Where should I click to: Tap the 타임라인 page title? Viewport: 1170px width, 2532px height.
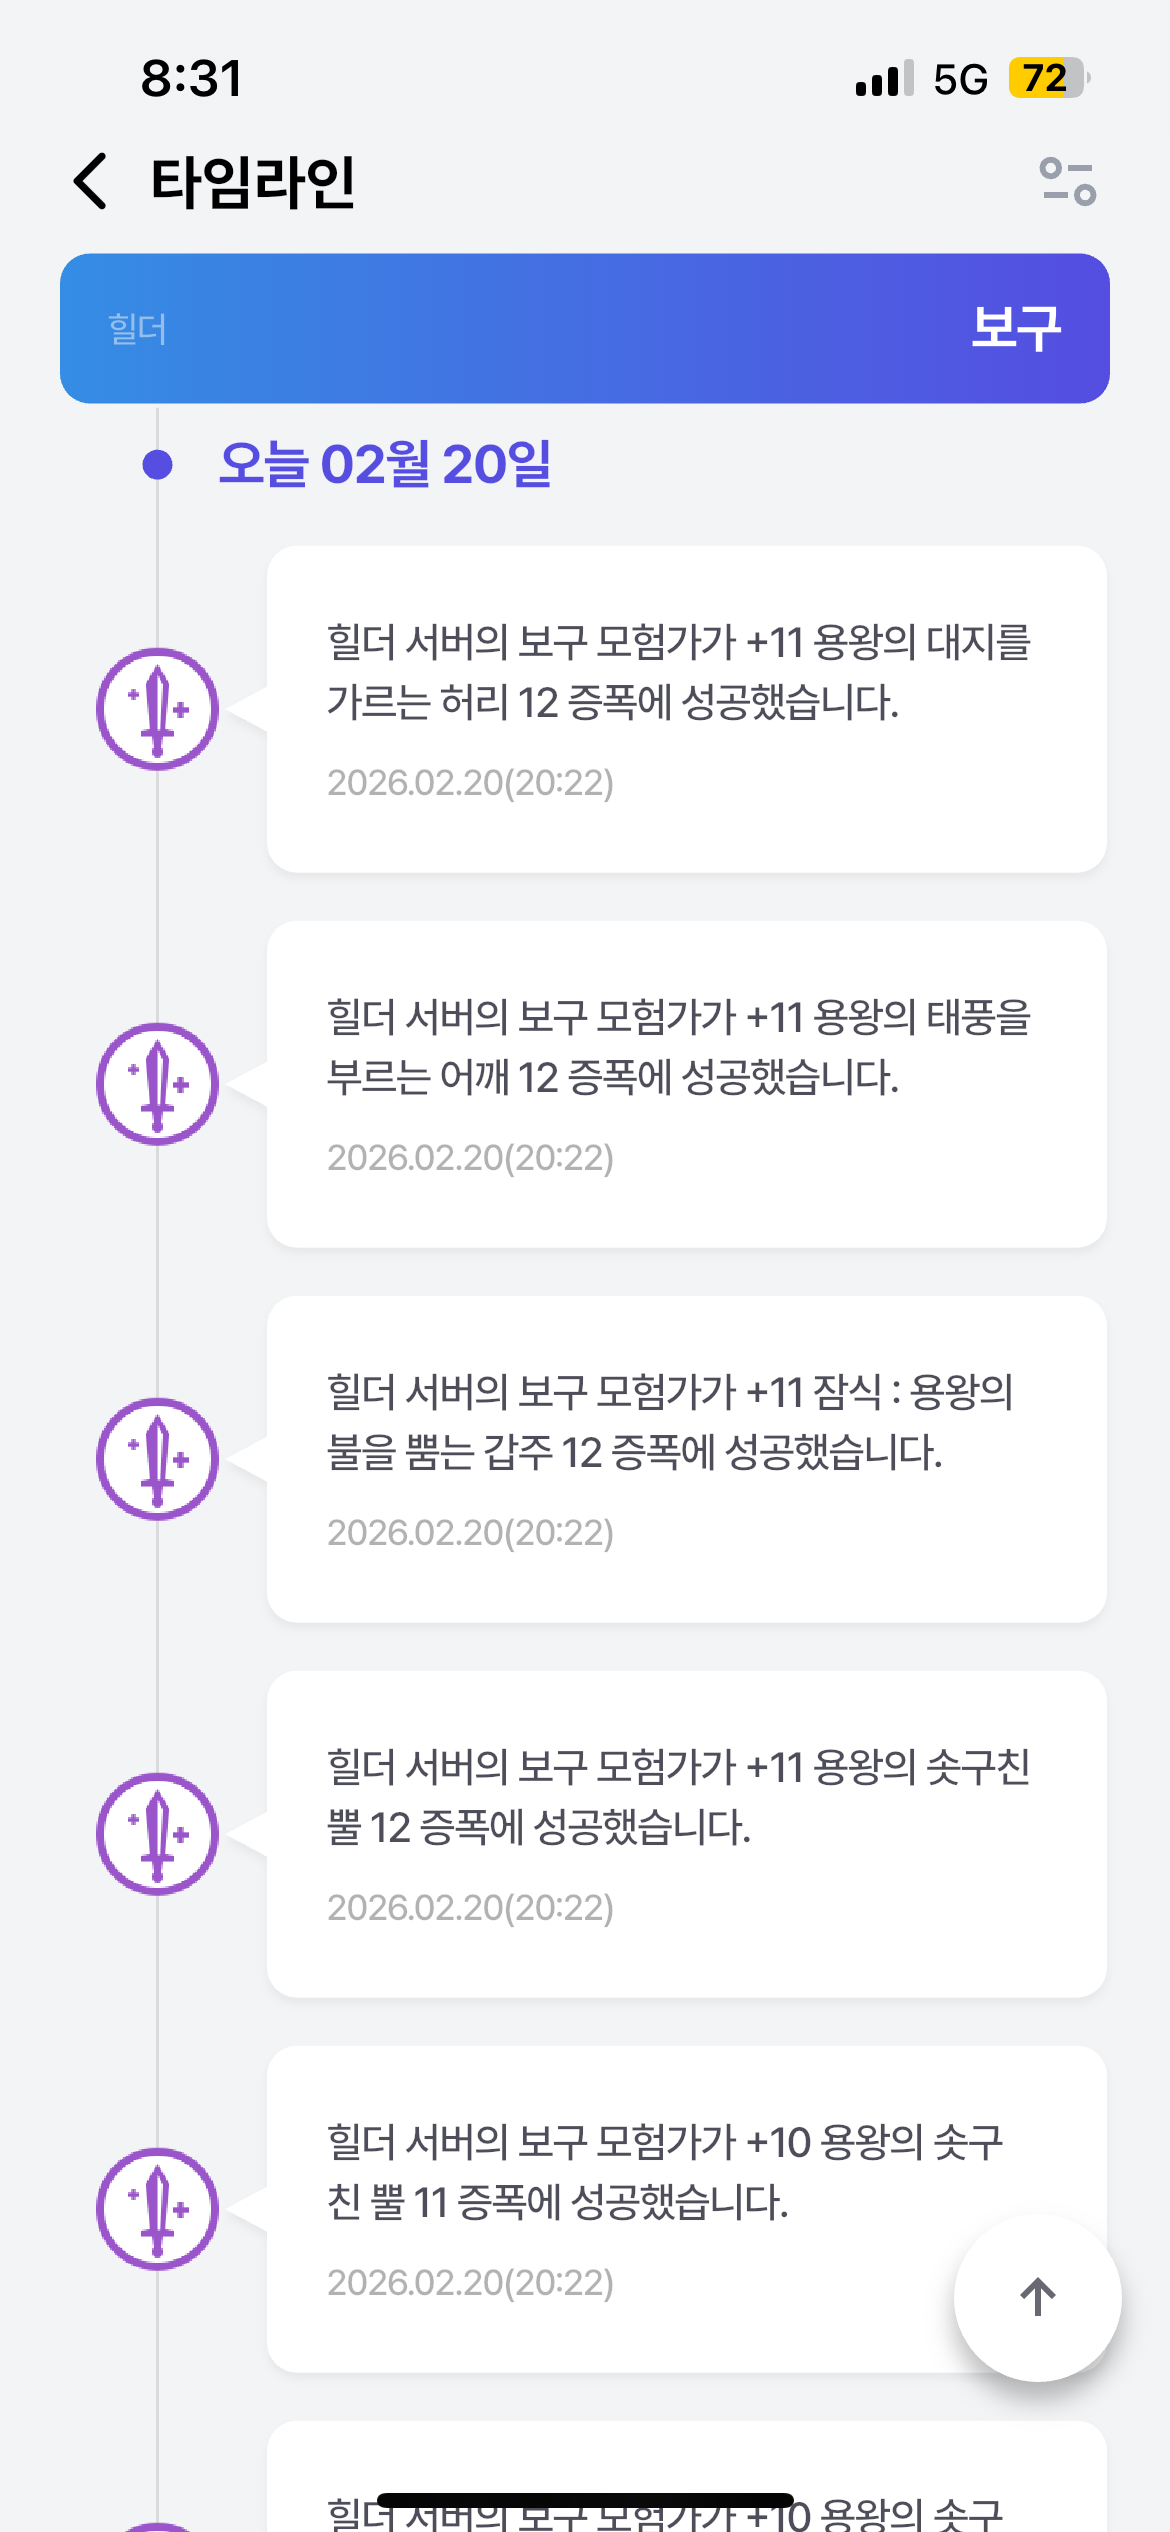pyautogui.click(x=253, y=182)
